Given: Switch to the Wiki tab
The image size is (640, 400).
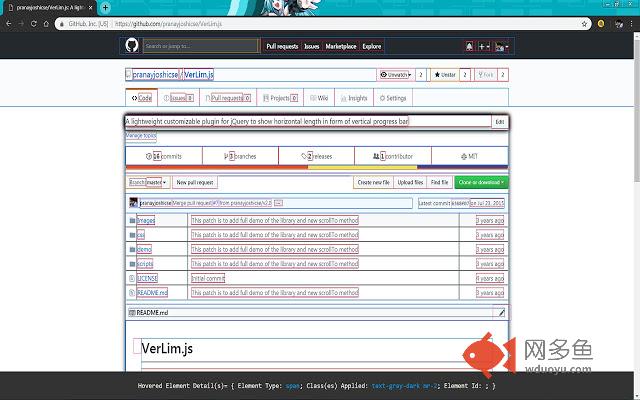Looking at the screenshot, I should coord(319,98).
